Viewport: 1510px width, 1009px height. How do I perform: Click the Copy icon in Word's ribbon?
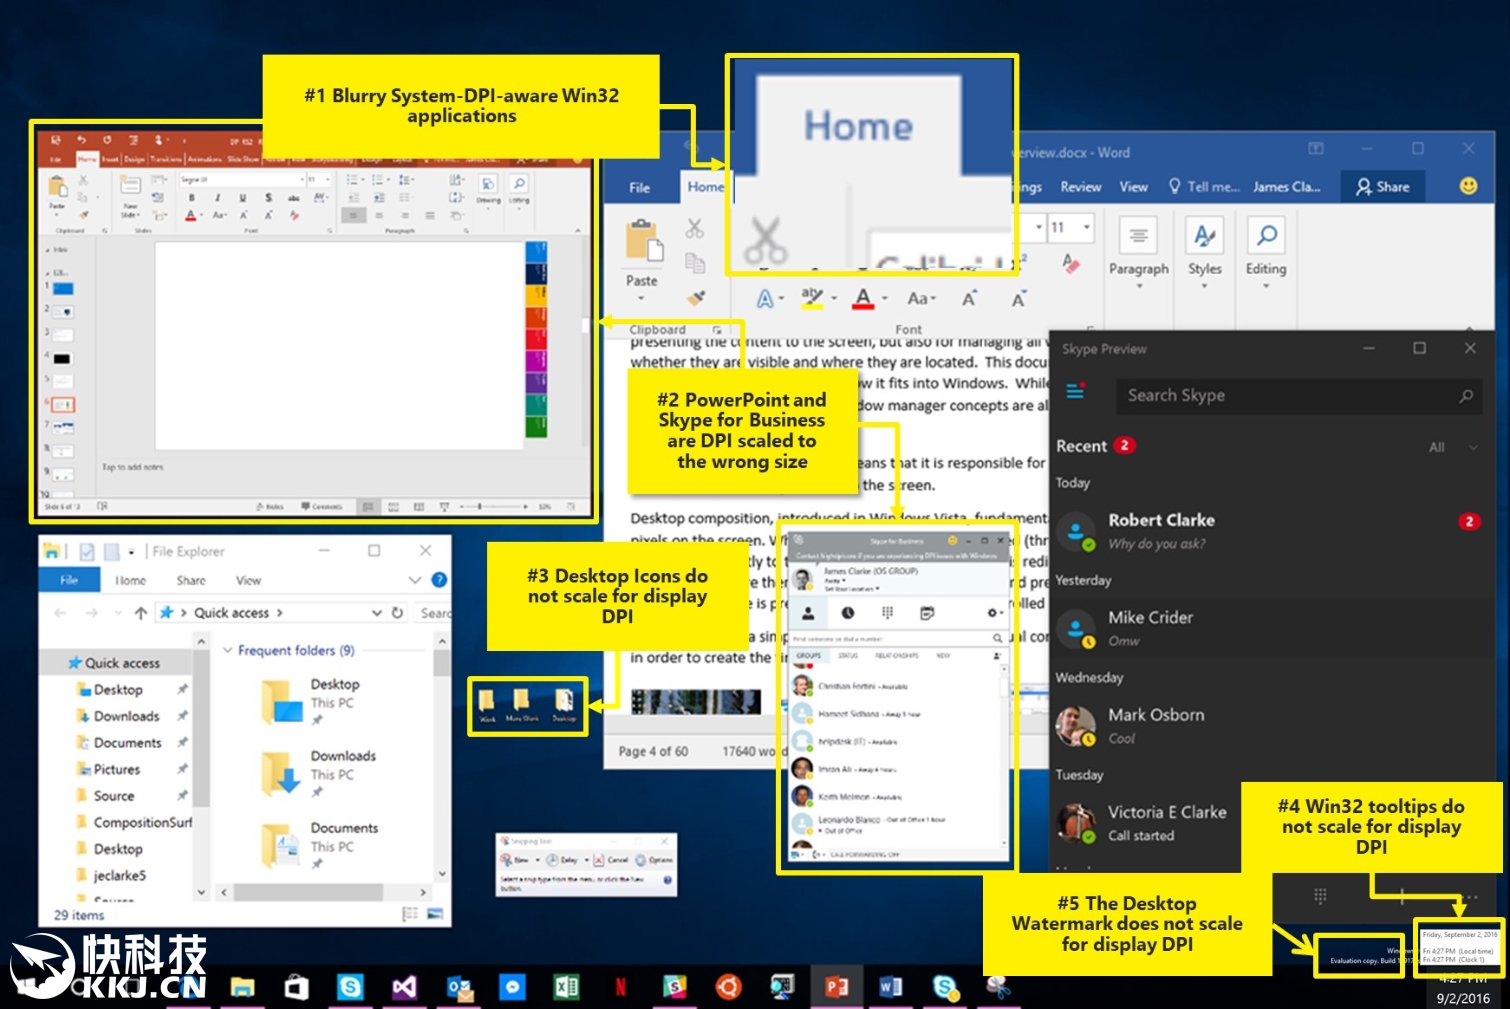695,263
